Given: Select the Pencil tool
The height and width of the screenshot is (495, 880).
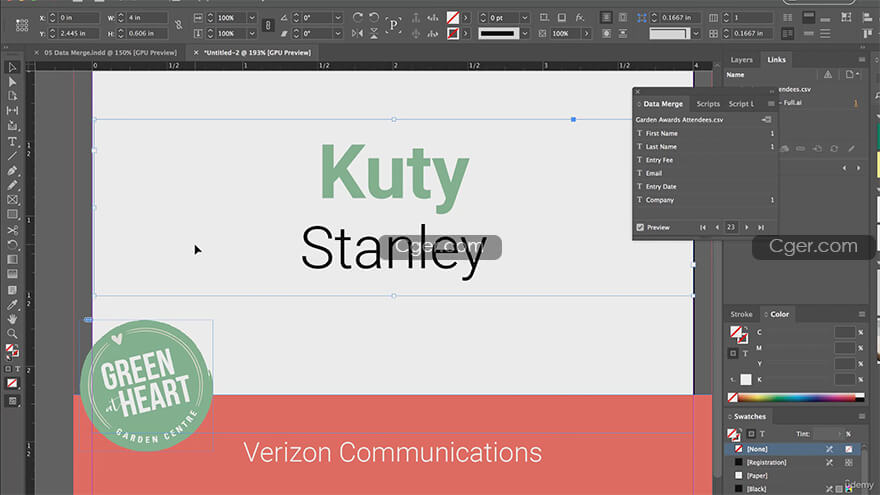Looking at the screenshot, I should 12,185.
